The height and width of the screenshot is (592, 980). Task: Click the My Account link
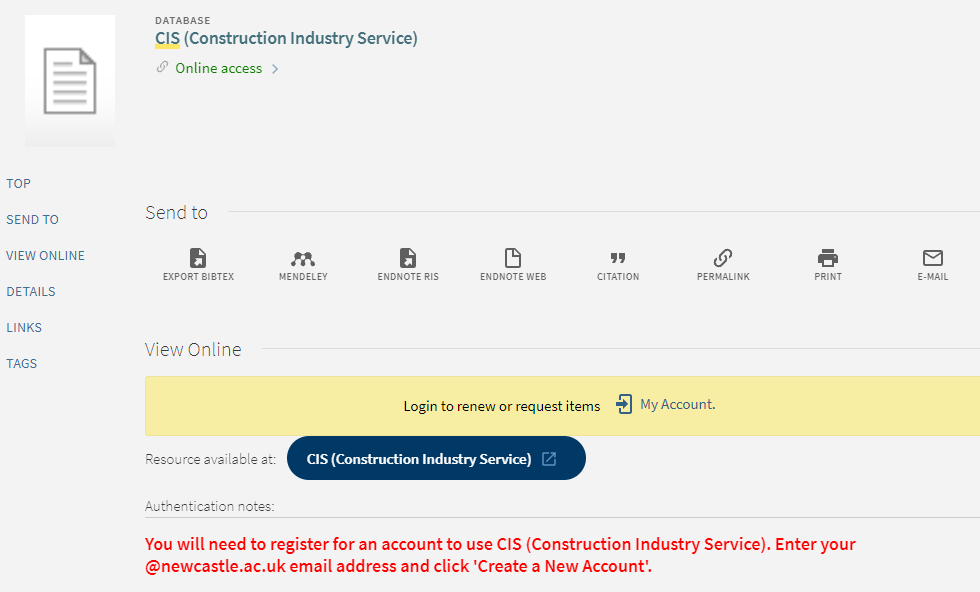coord(677,405)
